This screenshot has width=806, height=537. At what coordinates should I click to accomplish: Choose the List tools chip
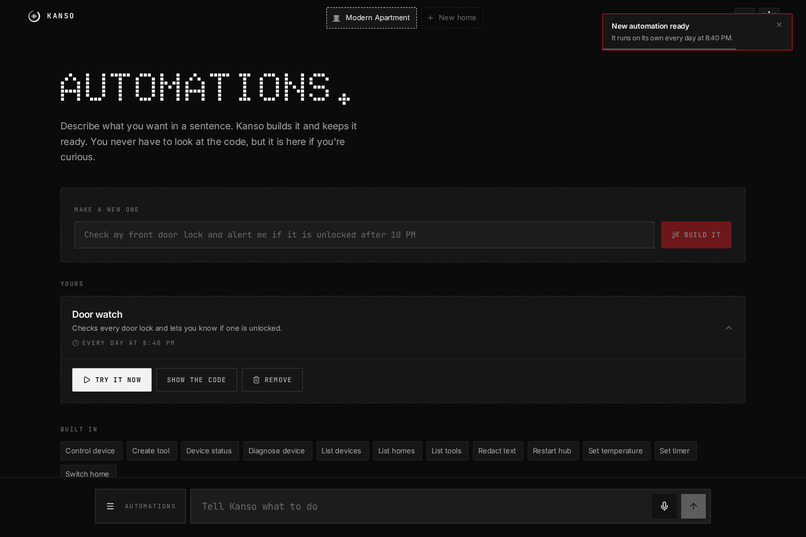point(447,451)
